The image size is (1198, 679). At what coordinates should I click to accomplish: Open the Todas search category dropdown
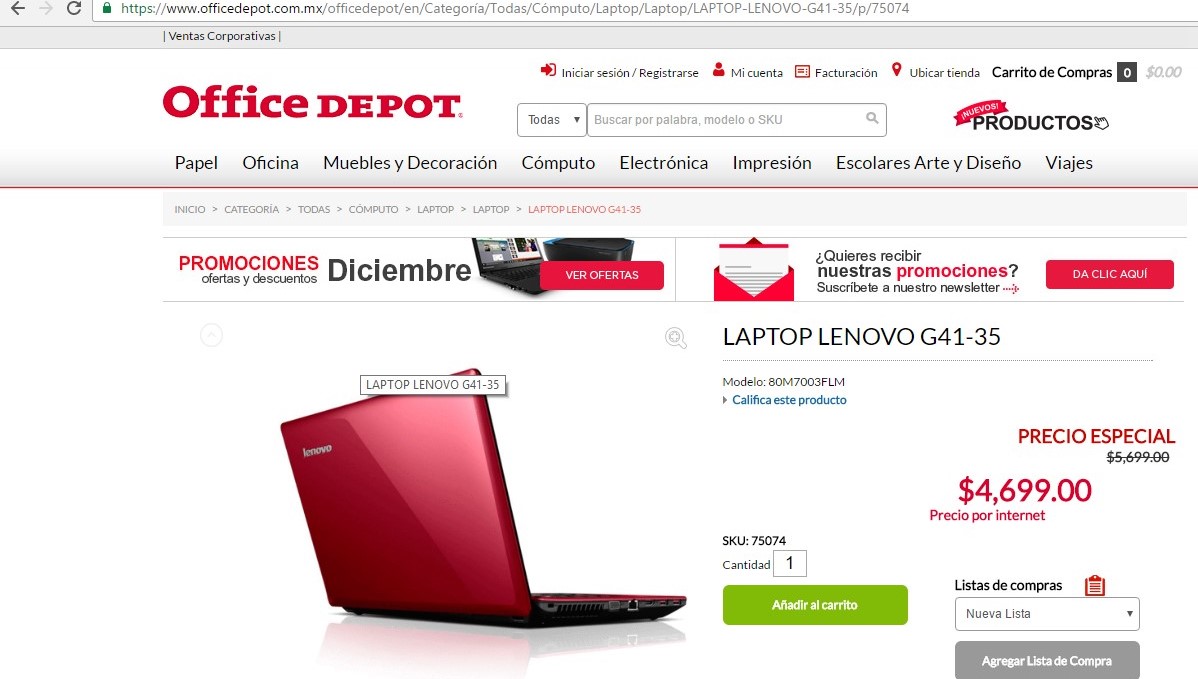[x=552, y=120]
